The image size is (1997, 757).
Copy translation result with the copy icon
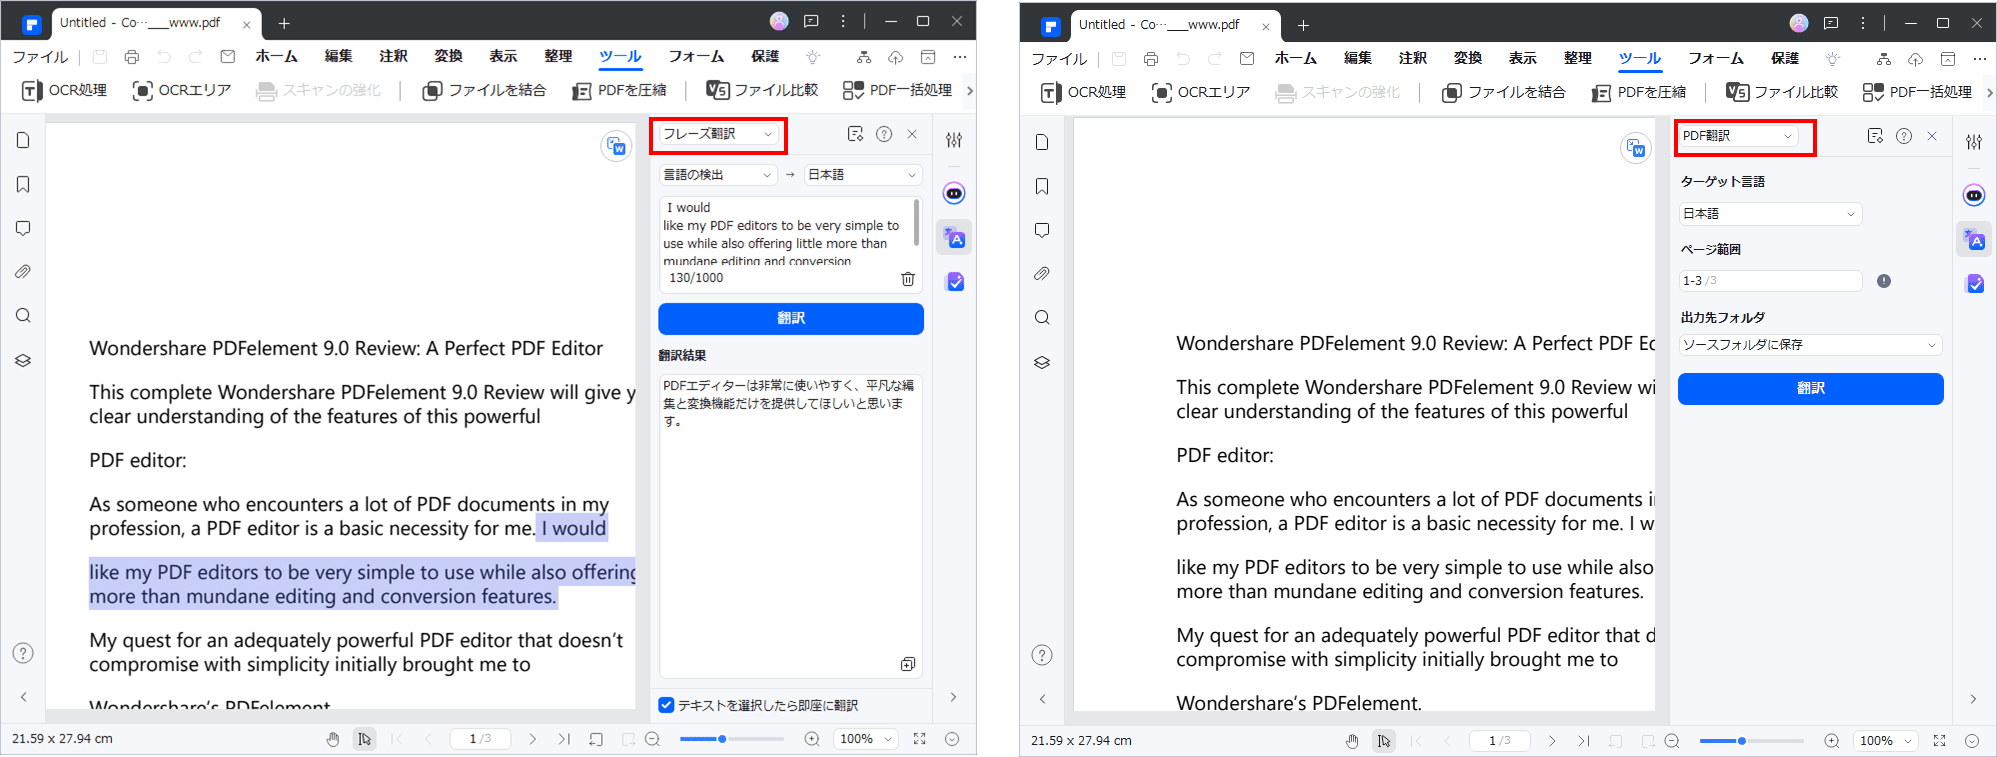point(907,664)
